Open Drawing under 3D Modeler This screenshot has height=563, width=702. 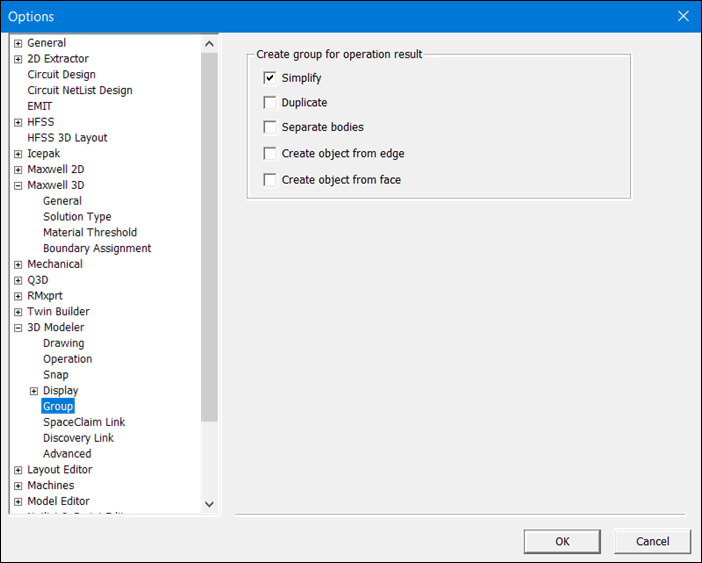tap(64, 343)
